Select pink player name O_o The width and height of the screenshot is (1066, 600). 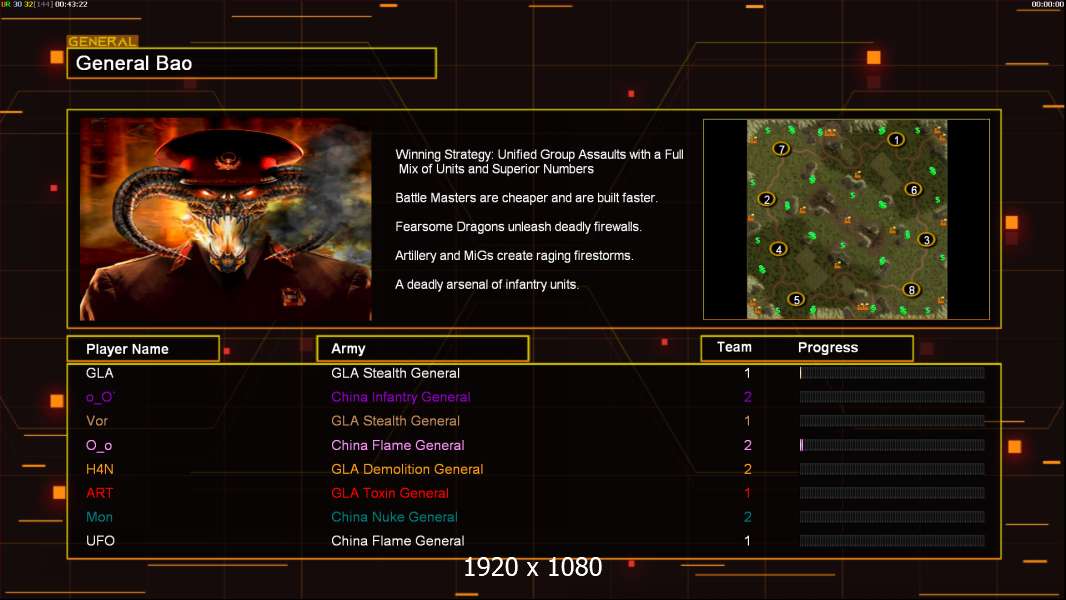[99, 445]
